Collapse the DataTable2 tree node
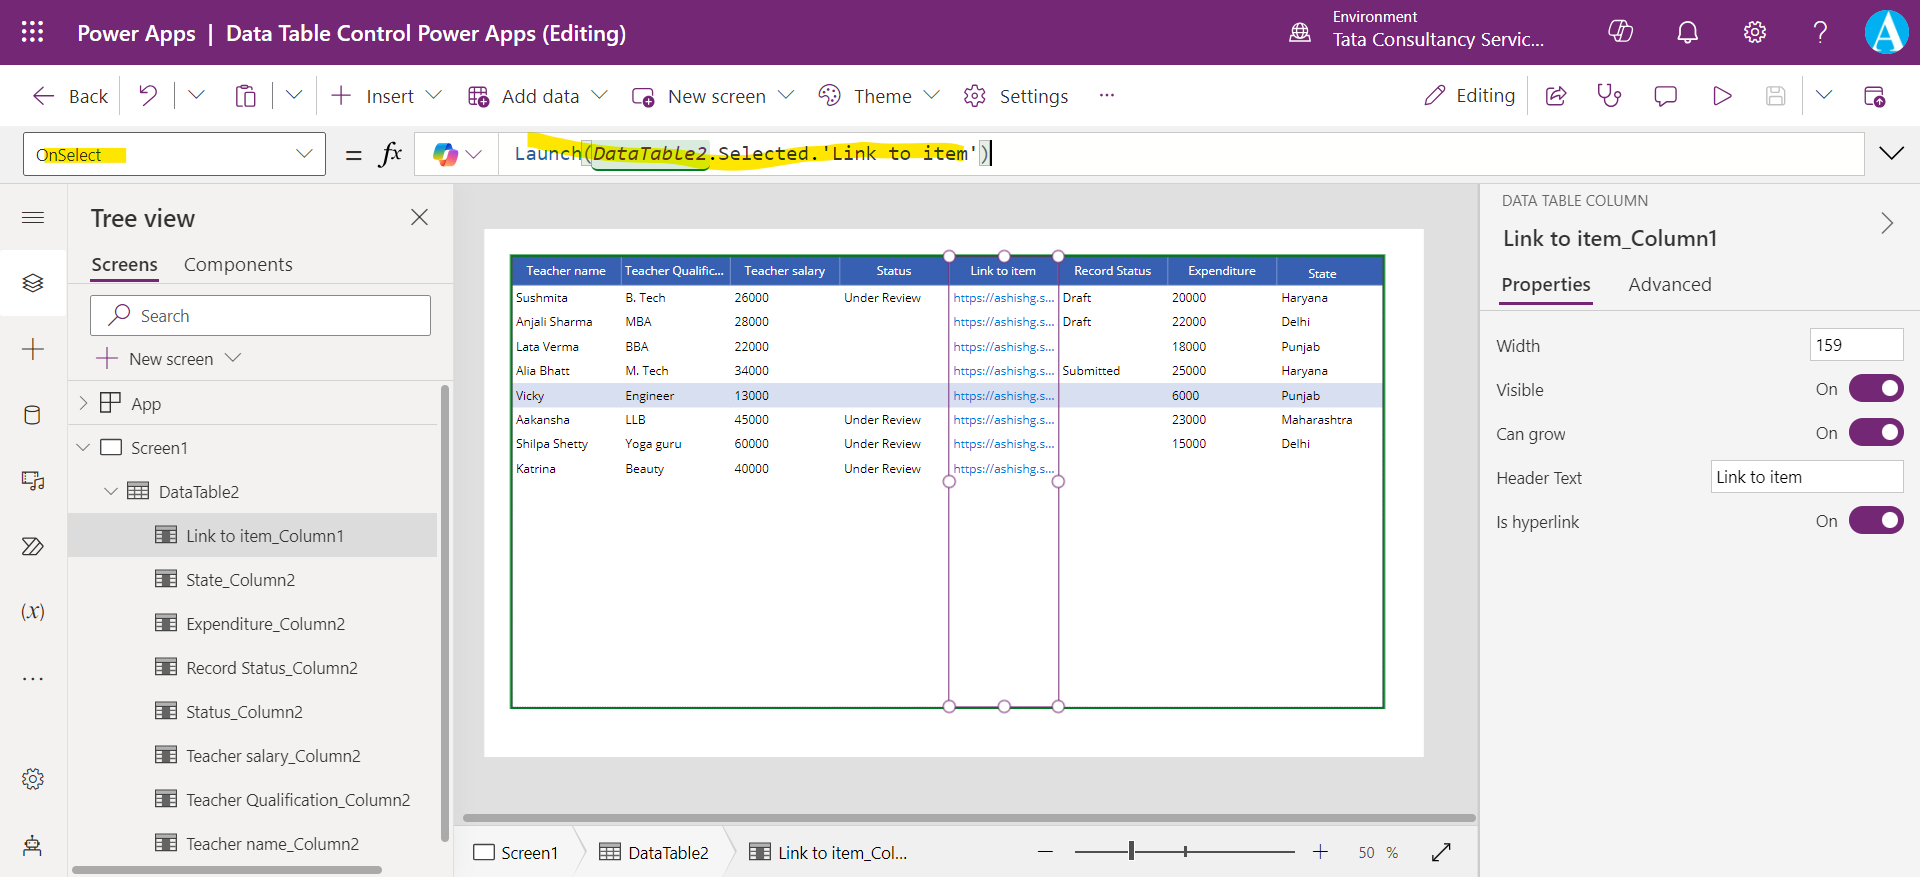The width and height of the screenshot is (1920, 877). tap(111, 492)
